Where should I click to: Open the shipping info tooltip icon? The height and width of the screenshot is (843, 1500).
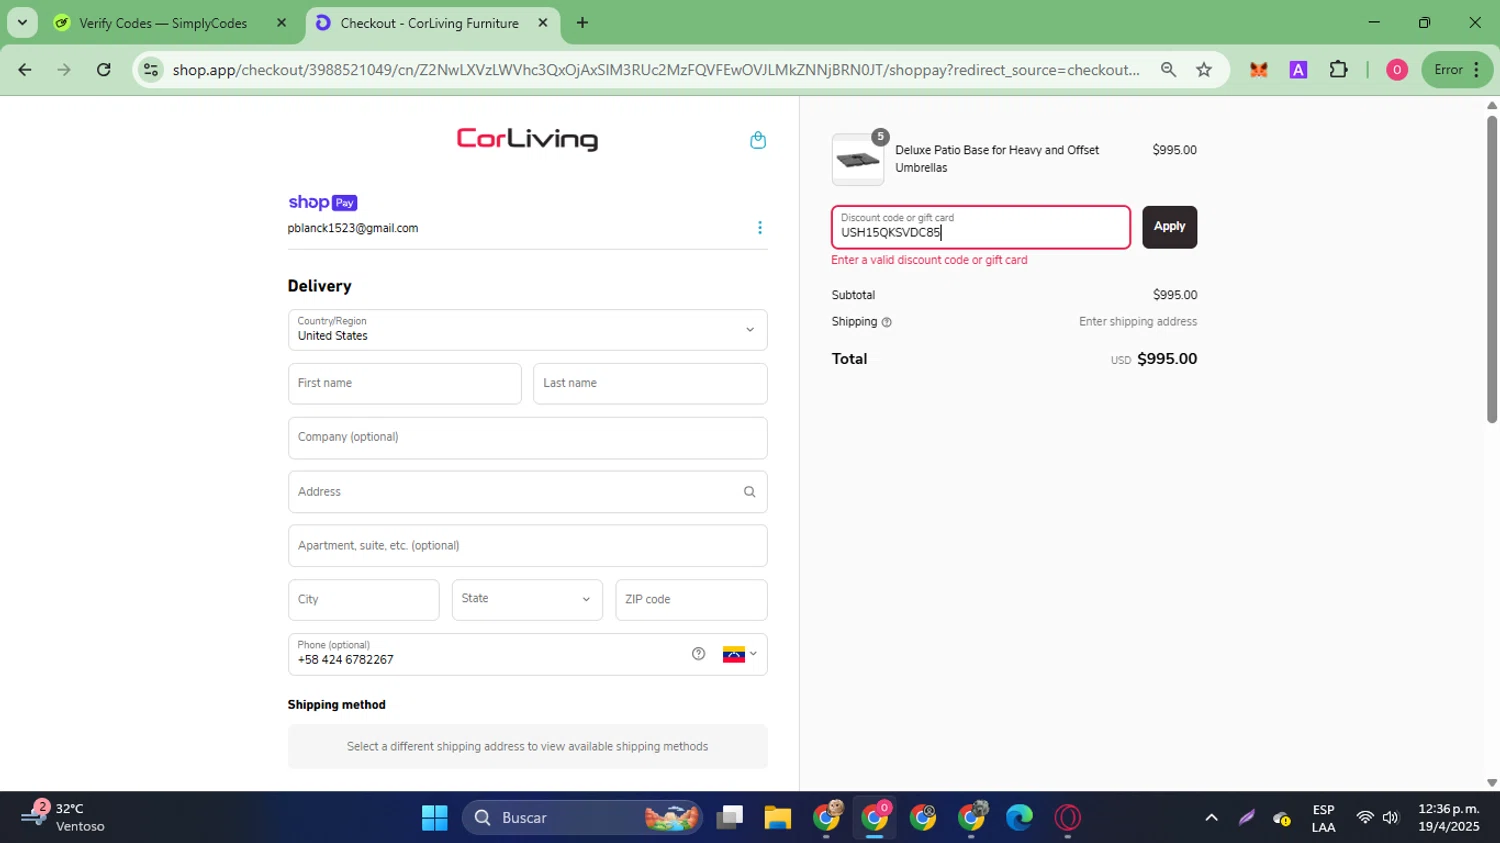point(886,322)
